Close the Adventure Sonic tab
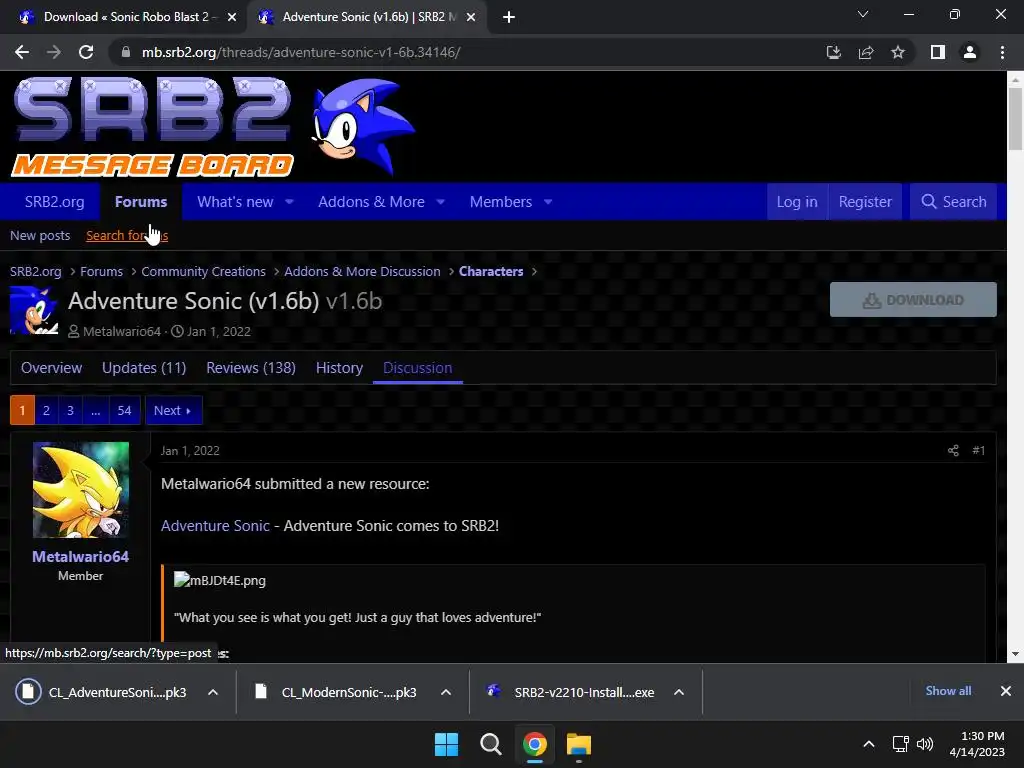Screen dimensions: 1024x768 [470, 17]
